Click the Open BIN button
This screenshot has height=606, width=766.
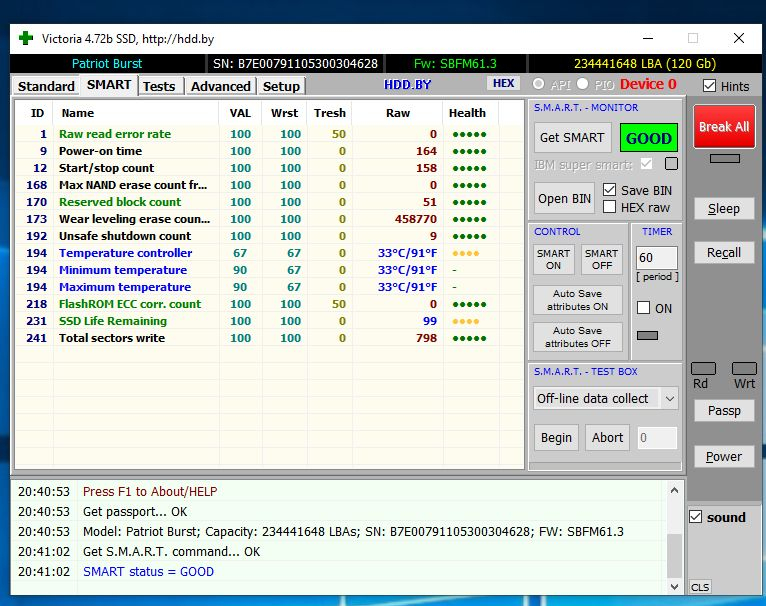click(565, 198)
